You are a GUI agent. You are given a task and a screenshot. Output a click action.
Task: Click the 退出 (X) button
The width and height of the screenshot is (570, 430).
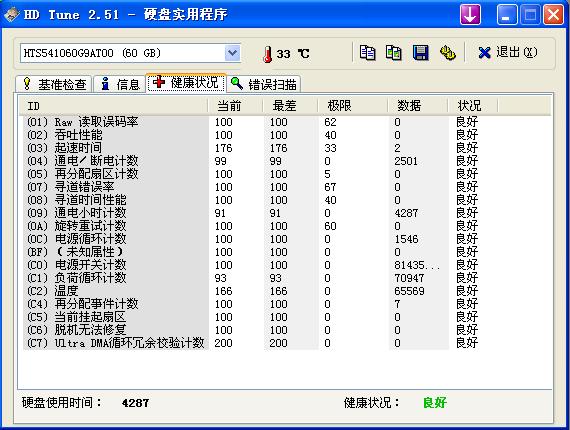click(508, 53)
